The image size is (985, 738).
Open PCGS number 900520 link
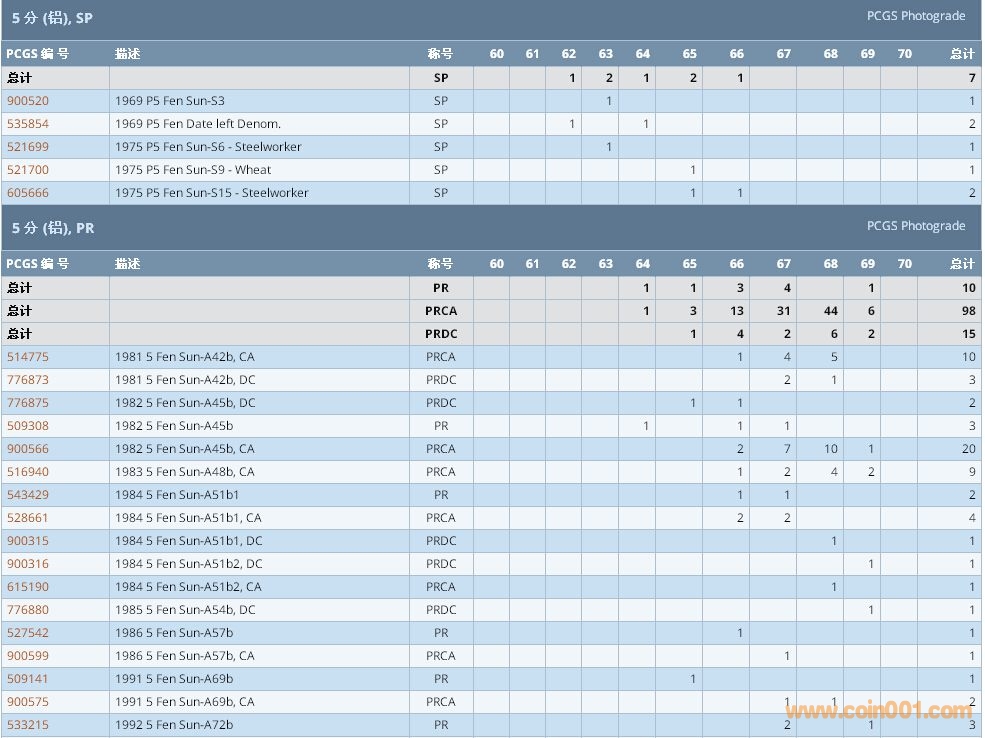pyautogui.click(x=28, y=101)
